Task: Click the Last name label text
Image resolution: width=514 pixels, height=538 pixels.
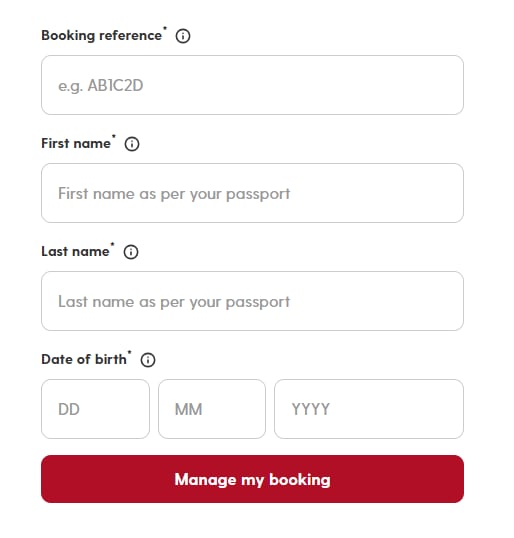Action: (75, 252)
